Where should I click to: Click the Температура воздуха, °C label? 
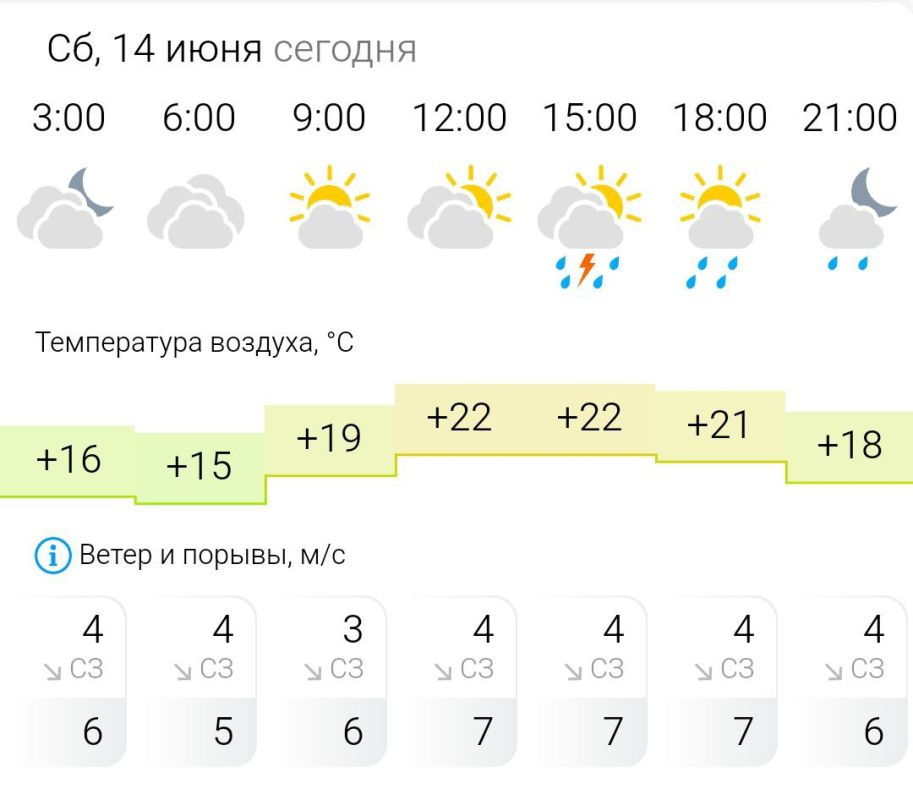click(194, 342)
